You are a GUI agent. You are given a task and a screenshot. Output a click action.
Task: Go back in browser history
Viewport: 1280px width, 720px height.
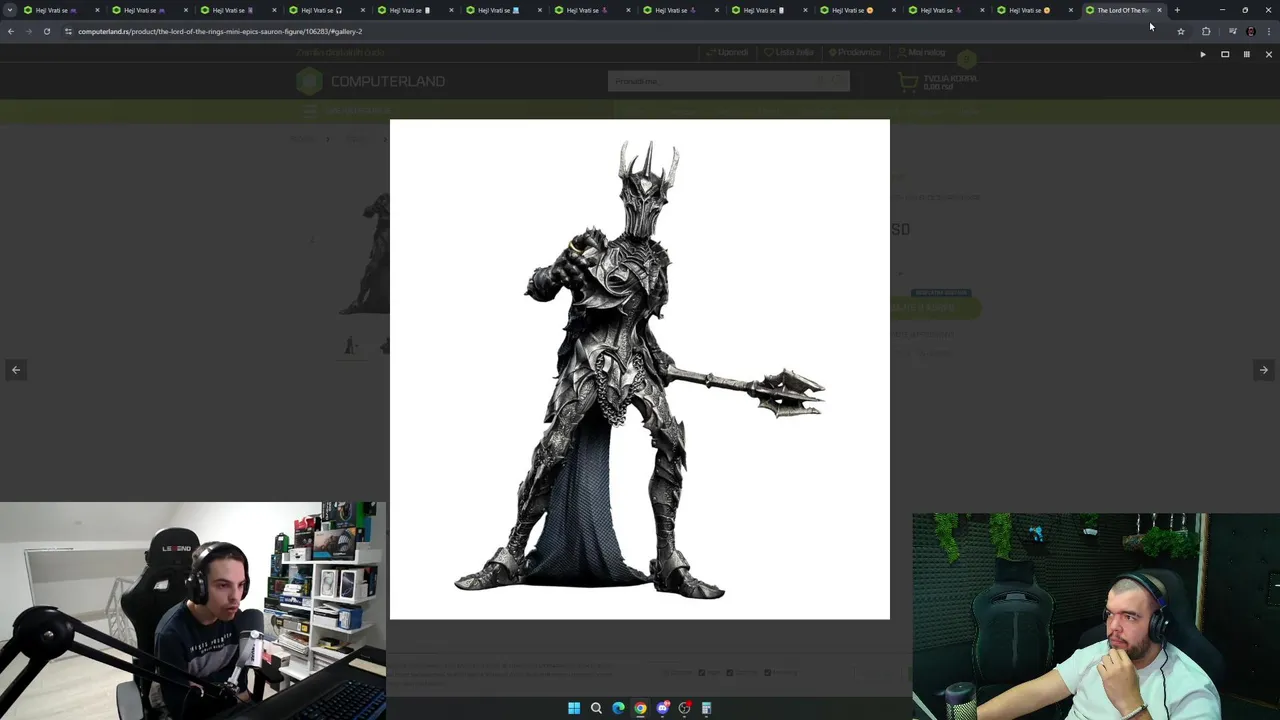click(10, 31)
